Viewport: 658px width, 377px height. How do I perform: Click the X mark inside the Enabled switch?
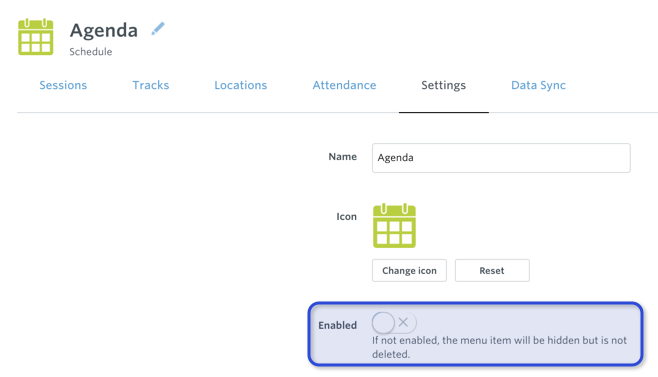(x=403, y=322)
